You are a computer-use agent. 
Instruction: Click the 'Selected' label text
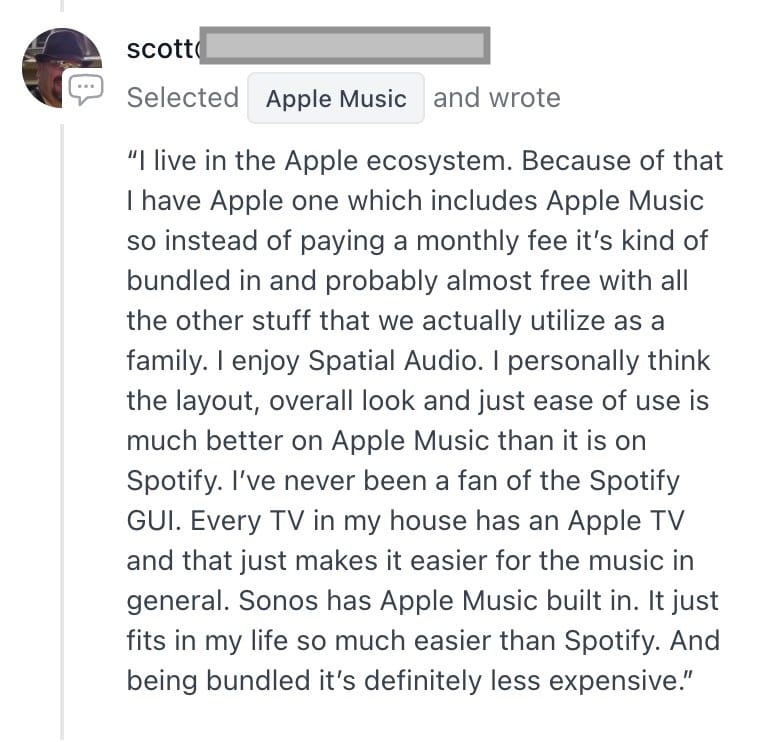183,98
